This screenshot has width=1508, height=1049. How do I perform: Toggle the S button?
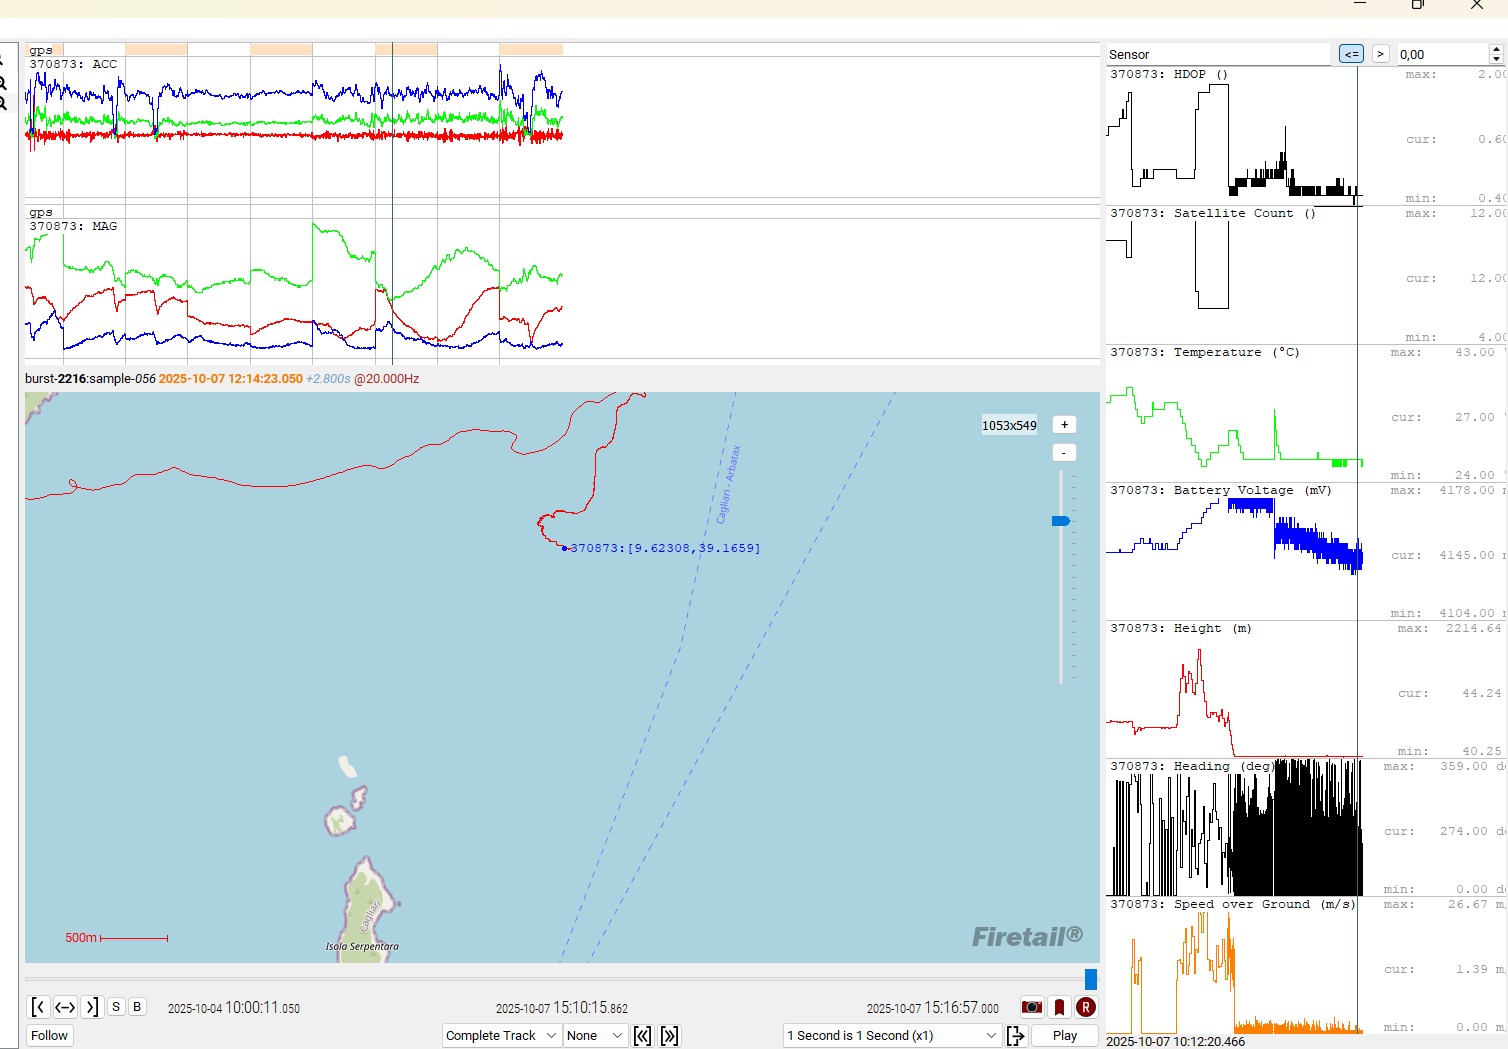[x=116, y=1007]
